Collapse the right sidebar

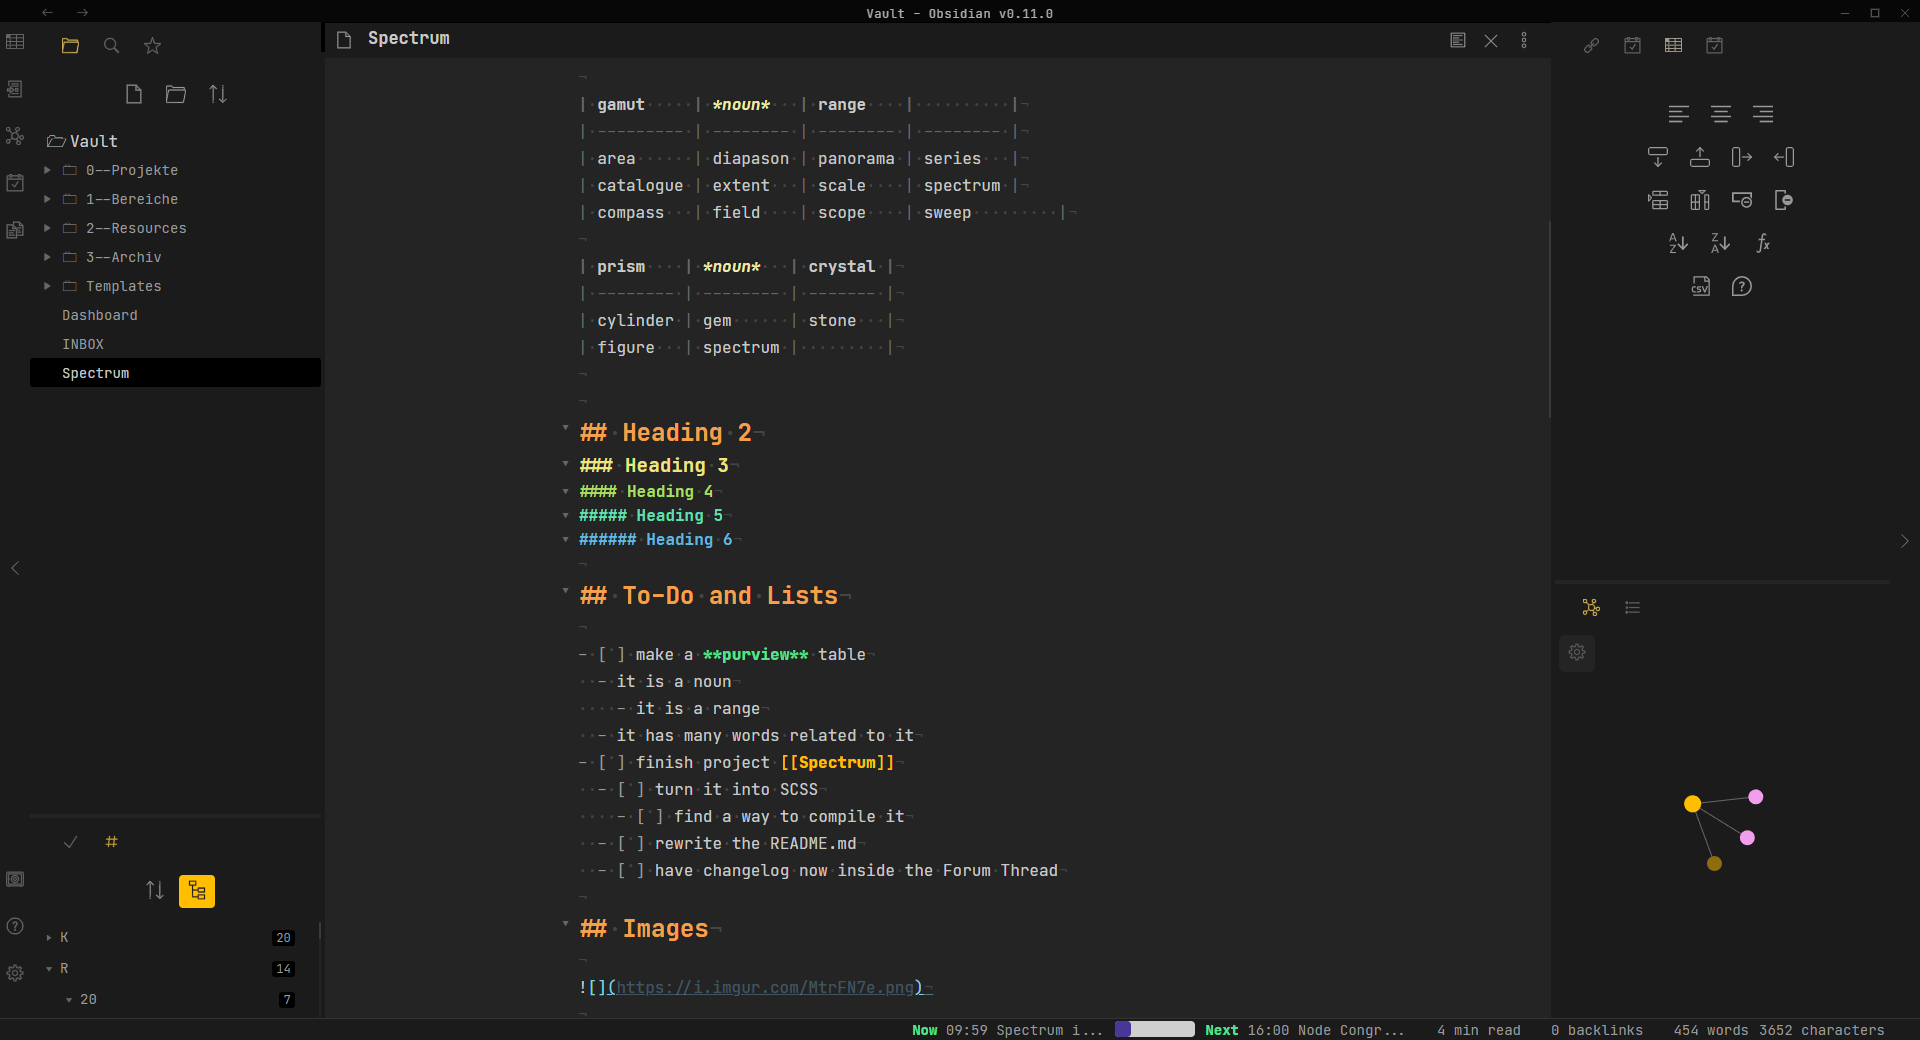[x=1904, y=541]
